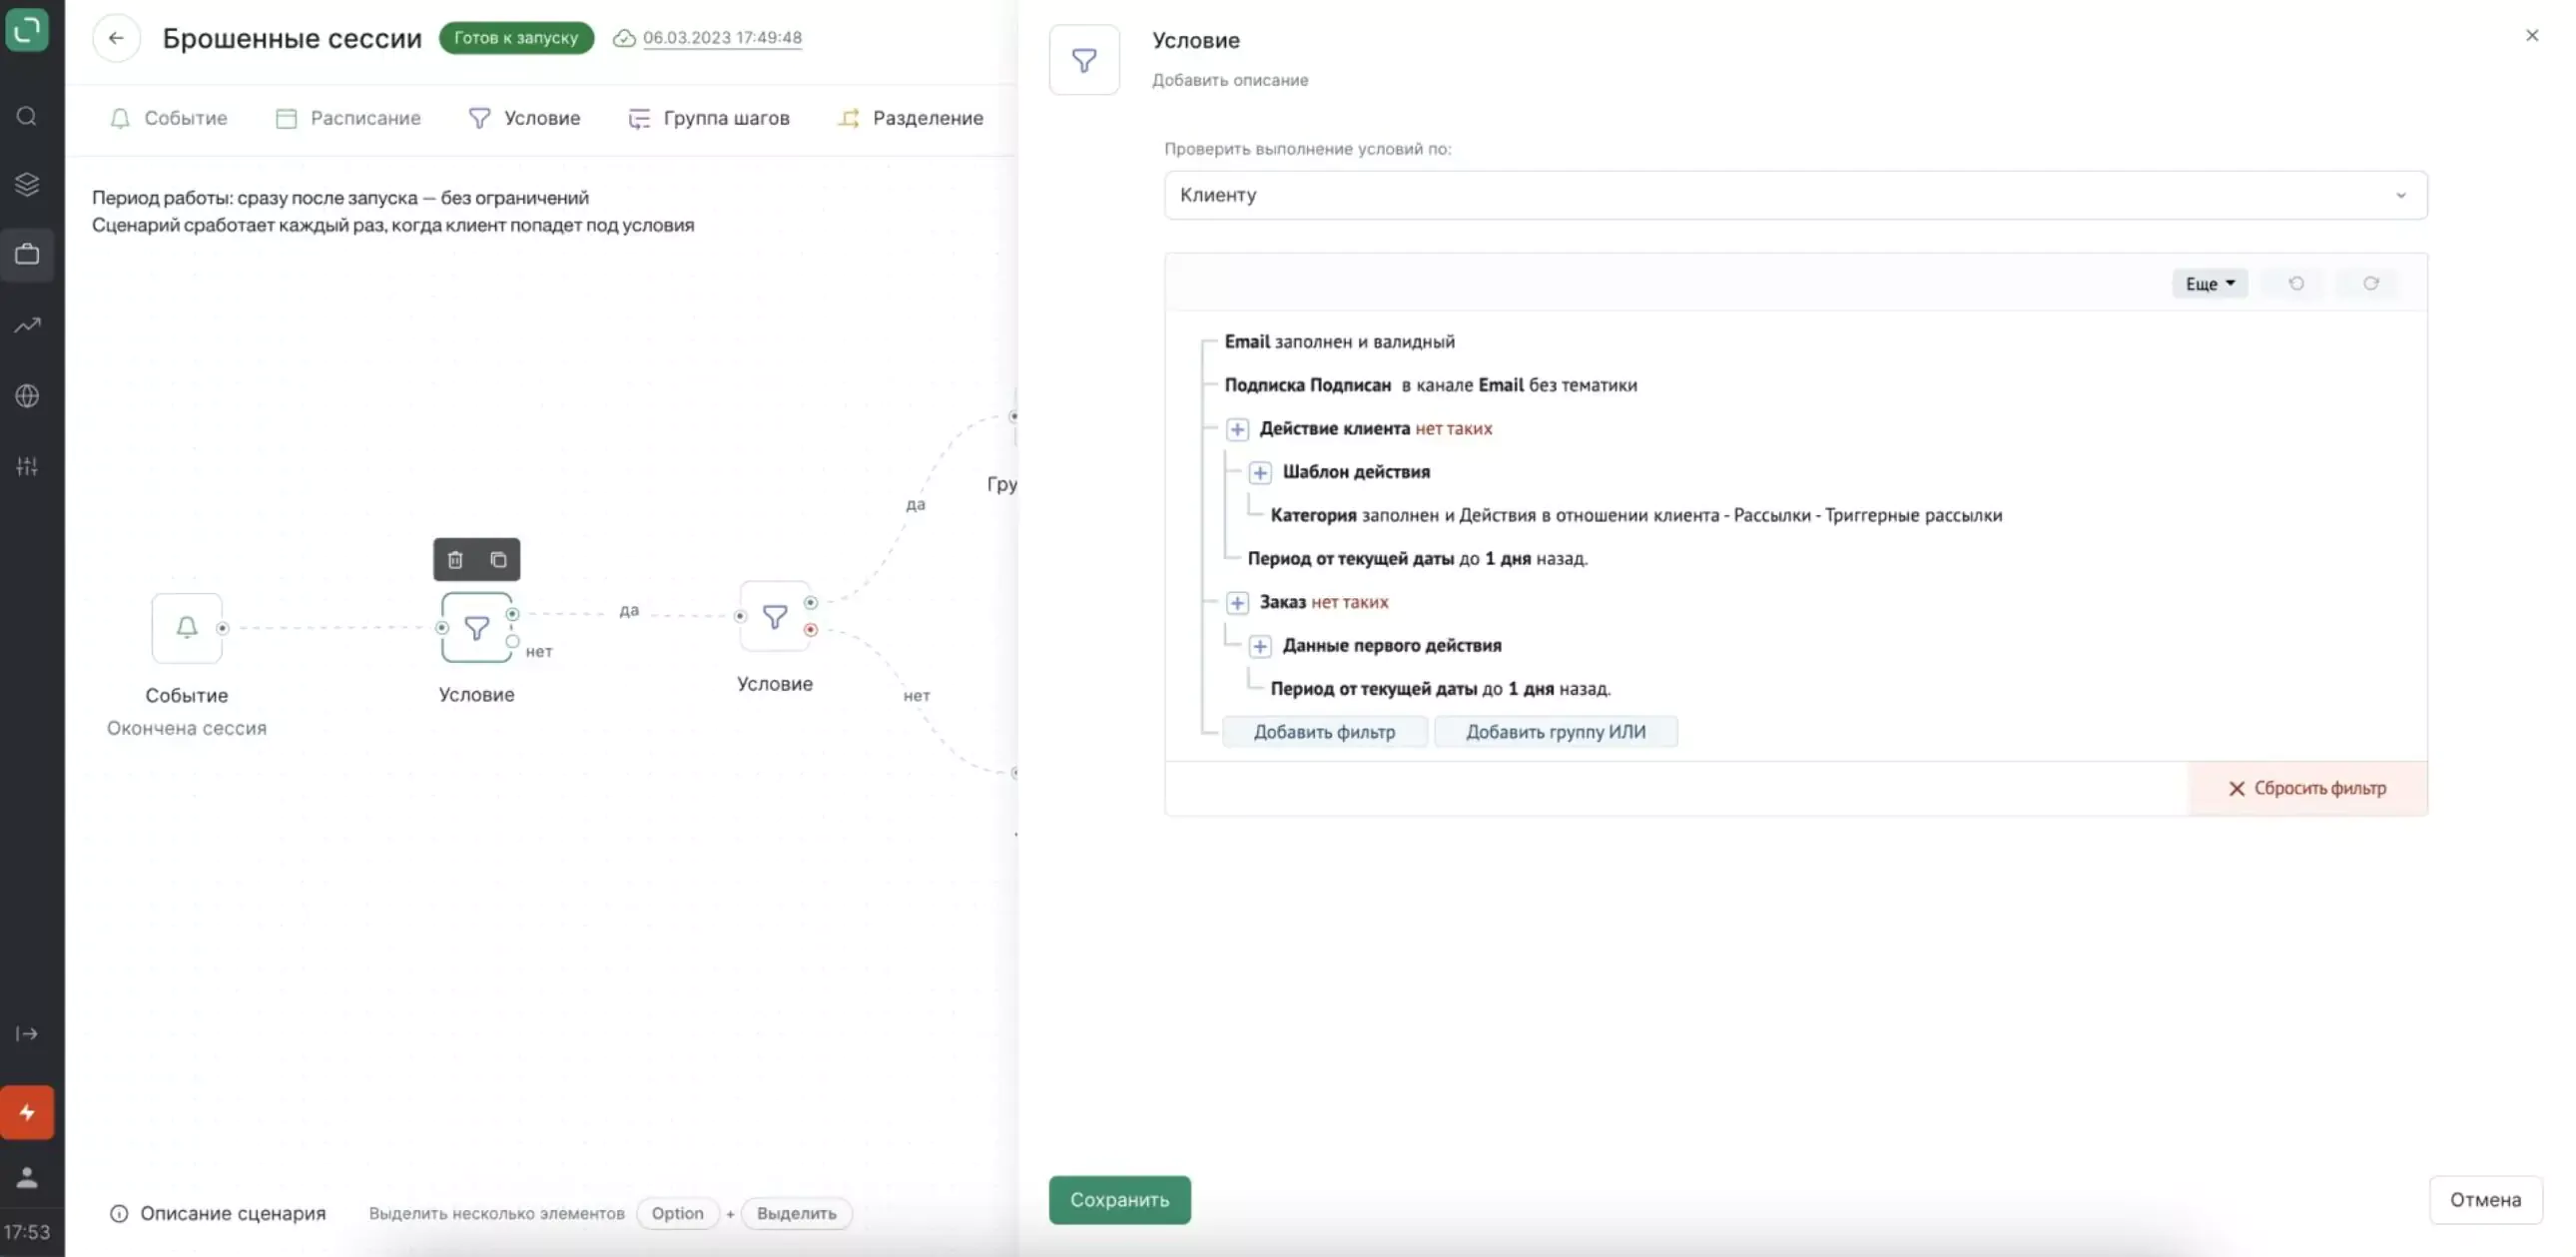
Task: Go back with the arrow button
Action: click(x=116, y=38)
